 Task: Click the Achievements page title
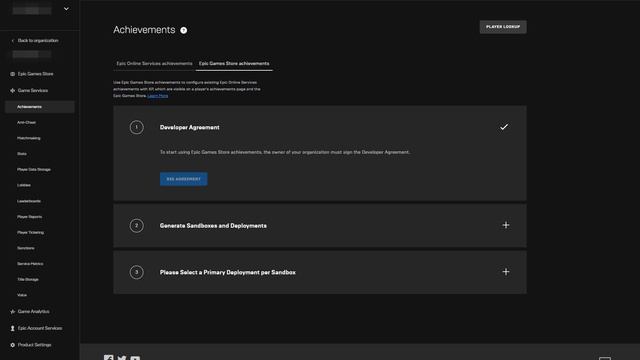click(144, 30)
